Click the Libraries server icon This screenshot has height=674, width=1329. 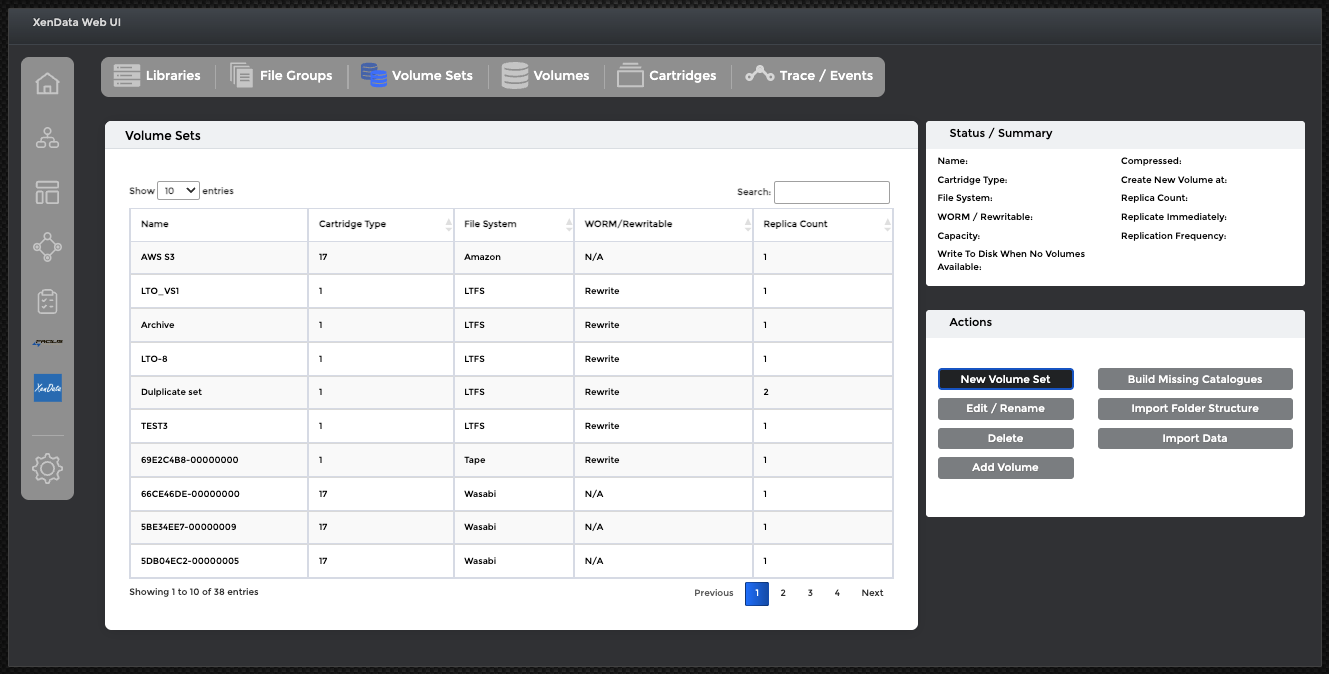click(126, 76)
